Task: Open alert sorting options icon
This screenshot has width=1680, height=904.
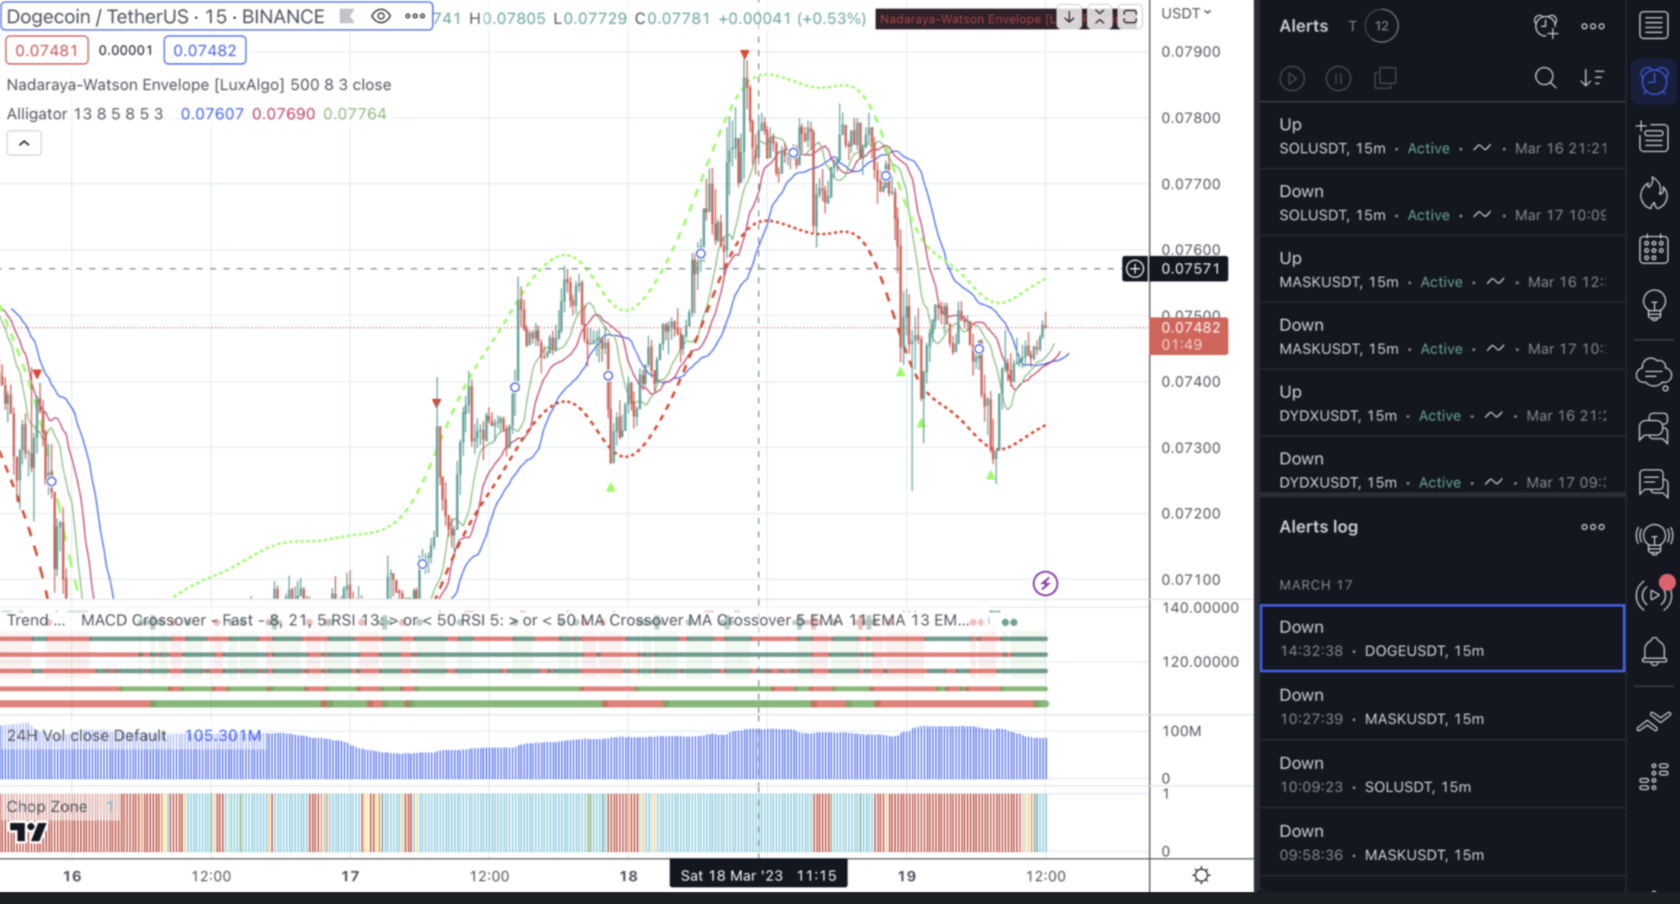Action: click(x=1592, y=78)
